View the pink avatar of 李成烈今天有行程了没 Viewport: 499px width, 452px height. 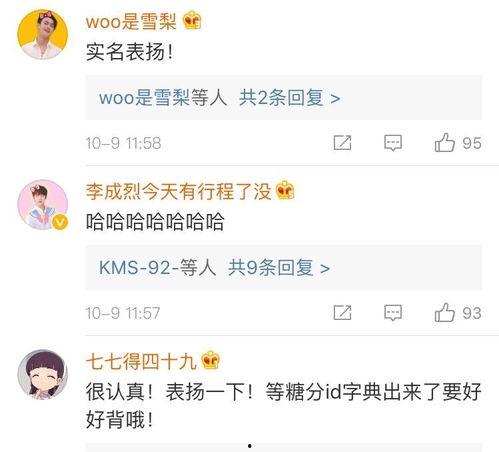[43, 204]
